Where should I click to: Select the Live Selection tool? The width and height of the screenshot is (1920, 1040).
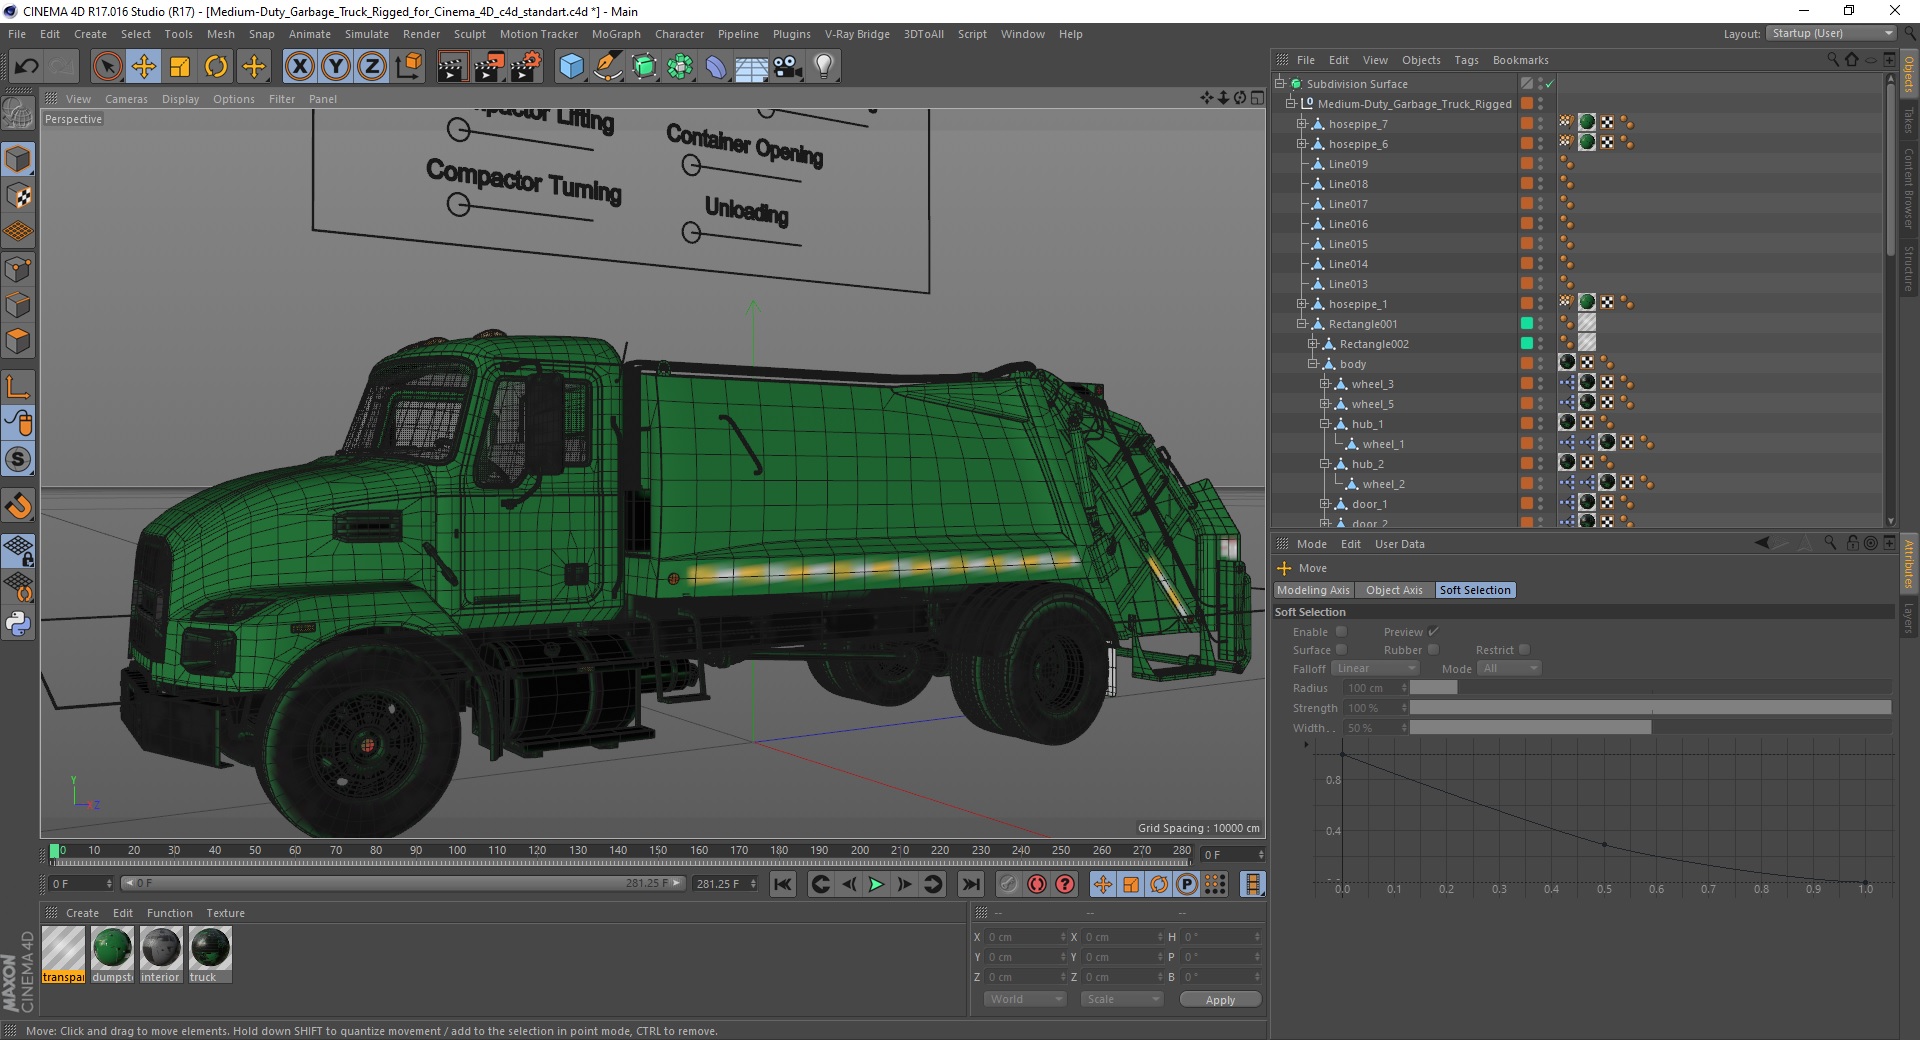click(x=107, y=67)
